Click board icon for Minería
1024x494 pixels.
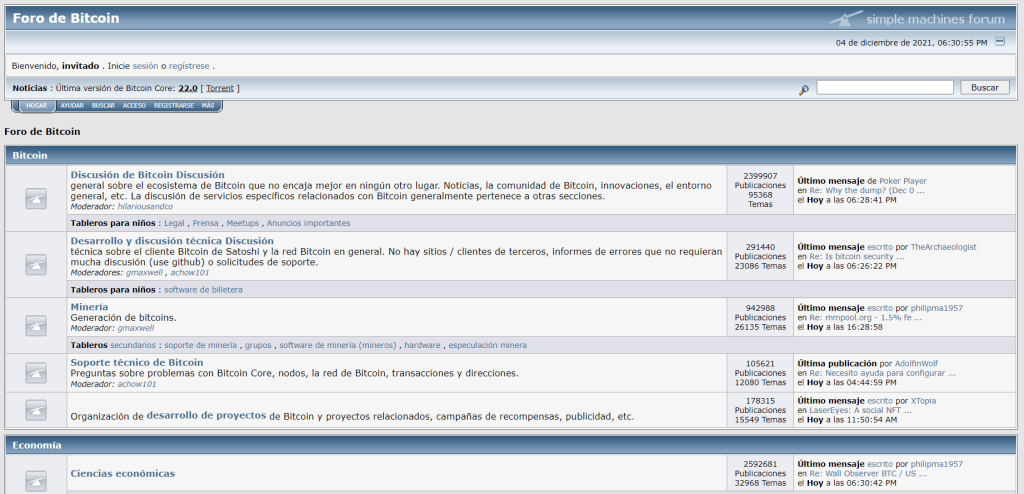tap(36, 325)
